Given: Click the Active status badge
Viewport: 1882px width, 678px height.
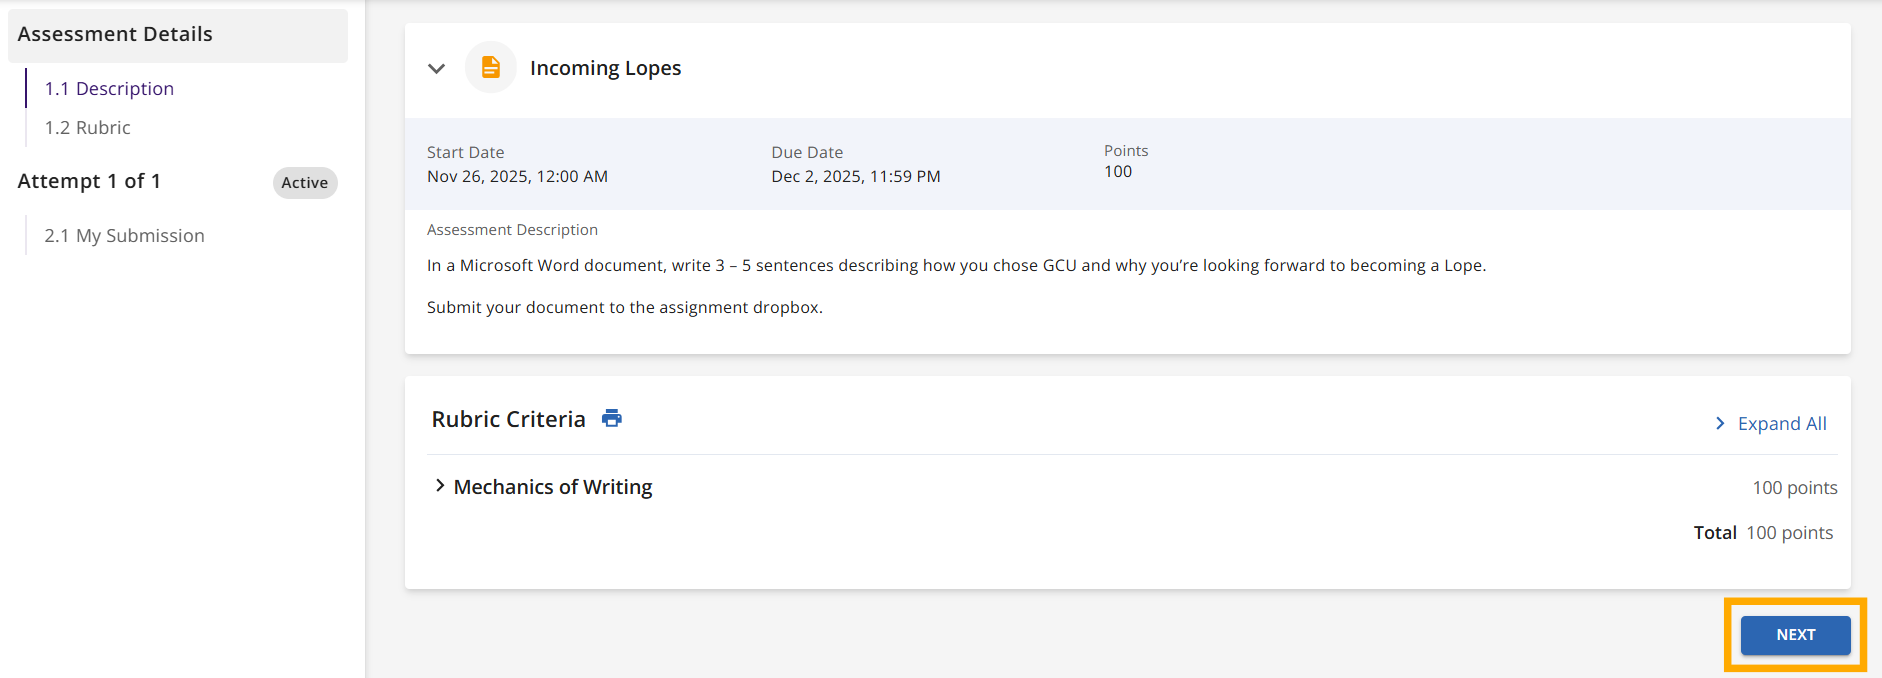Looking at the screenshot, I should point(304,183).
